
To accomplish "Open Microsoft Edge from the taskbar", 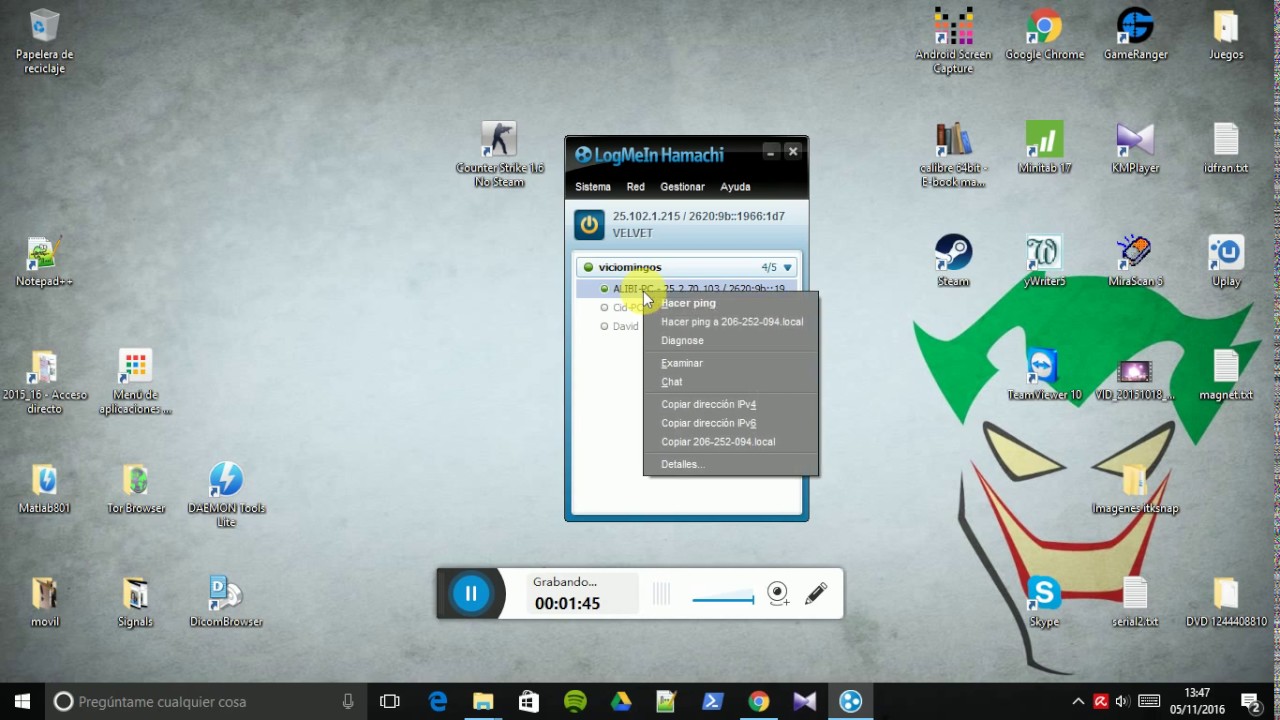I will (438, 702).
